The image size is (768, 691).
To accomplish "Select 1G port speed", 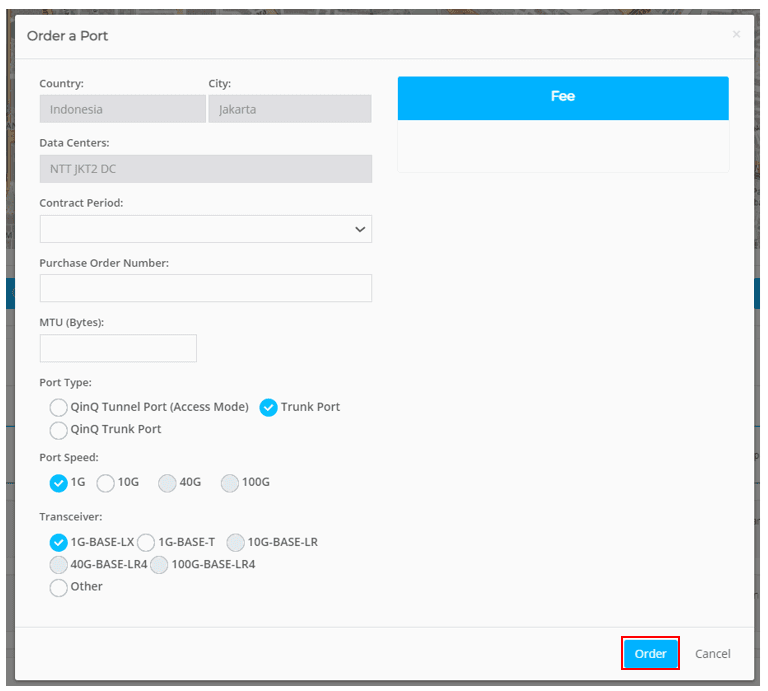I will (59, 482).
